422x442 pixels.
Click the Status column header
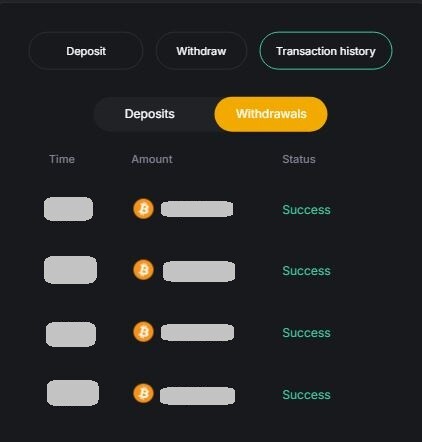tap(299, 159)
